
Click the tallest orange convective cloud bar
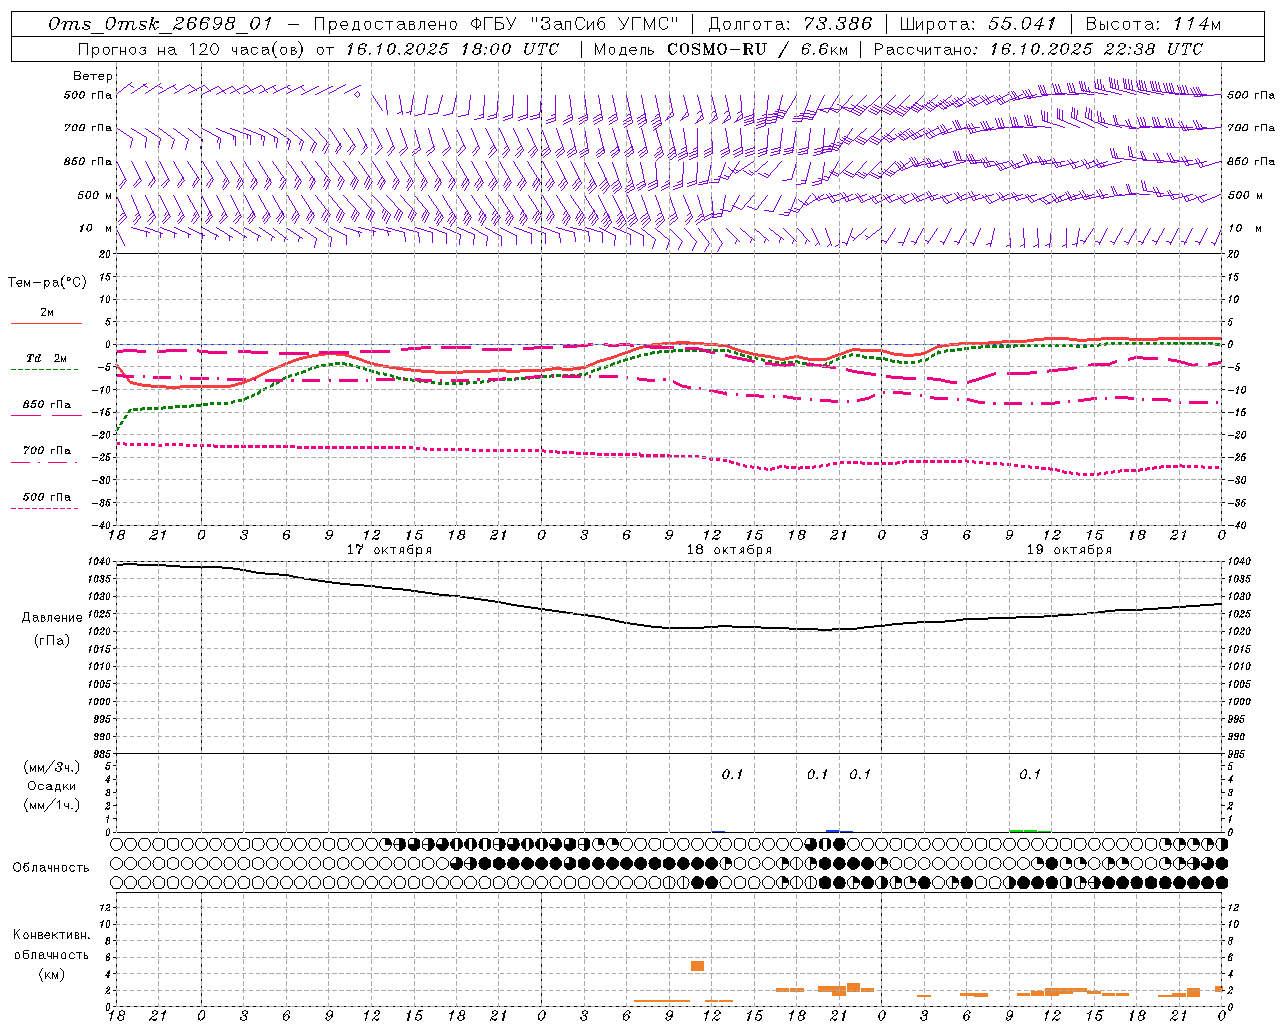[697, 966]
